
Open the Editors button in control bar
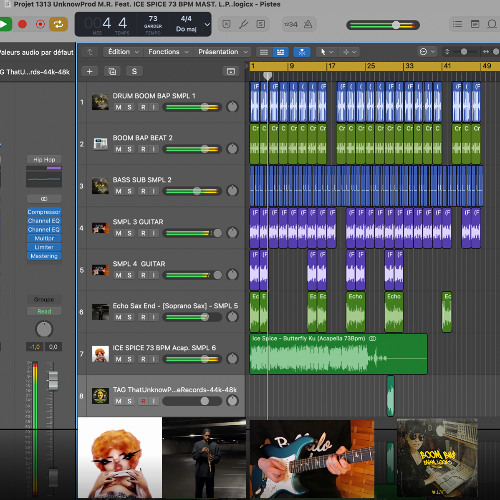[x=261, y=24]
